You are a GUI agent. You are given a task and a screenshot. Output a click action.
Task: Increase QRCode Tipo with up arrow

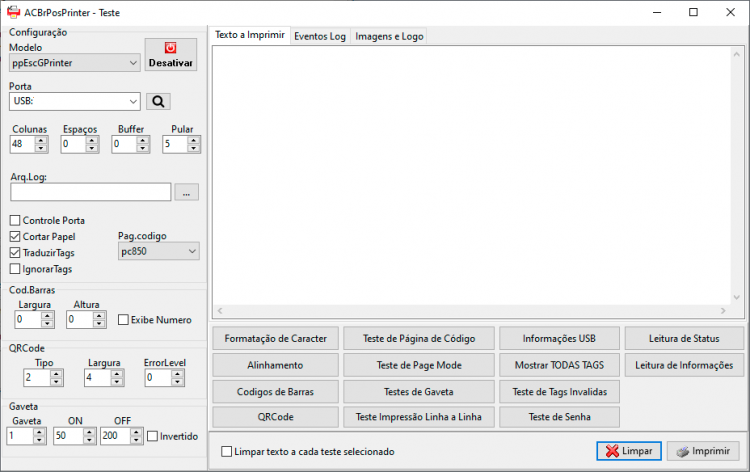pyautogui.click(x=56, y=374)
